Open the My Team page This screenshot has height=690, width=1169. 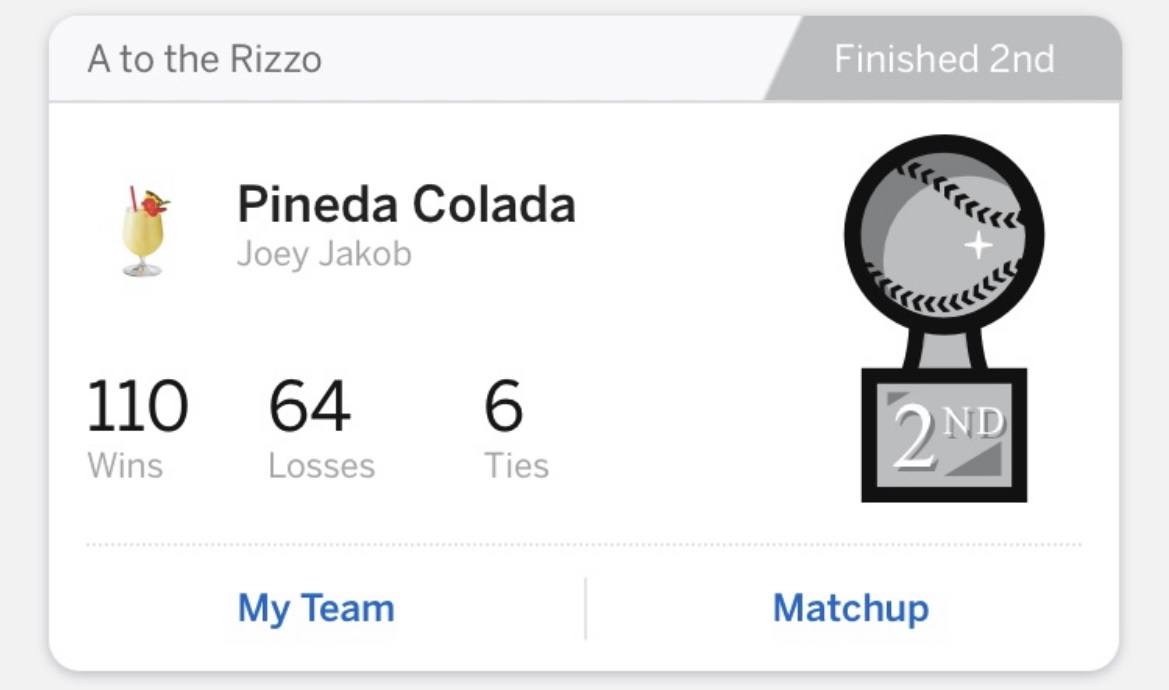pos(316,608)
